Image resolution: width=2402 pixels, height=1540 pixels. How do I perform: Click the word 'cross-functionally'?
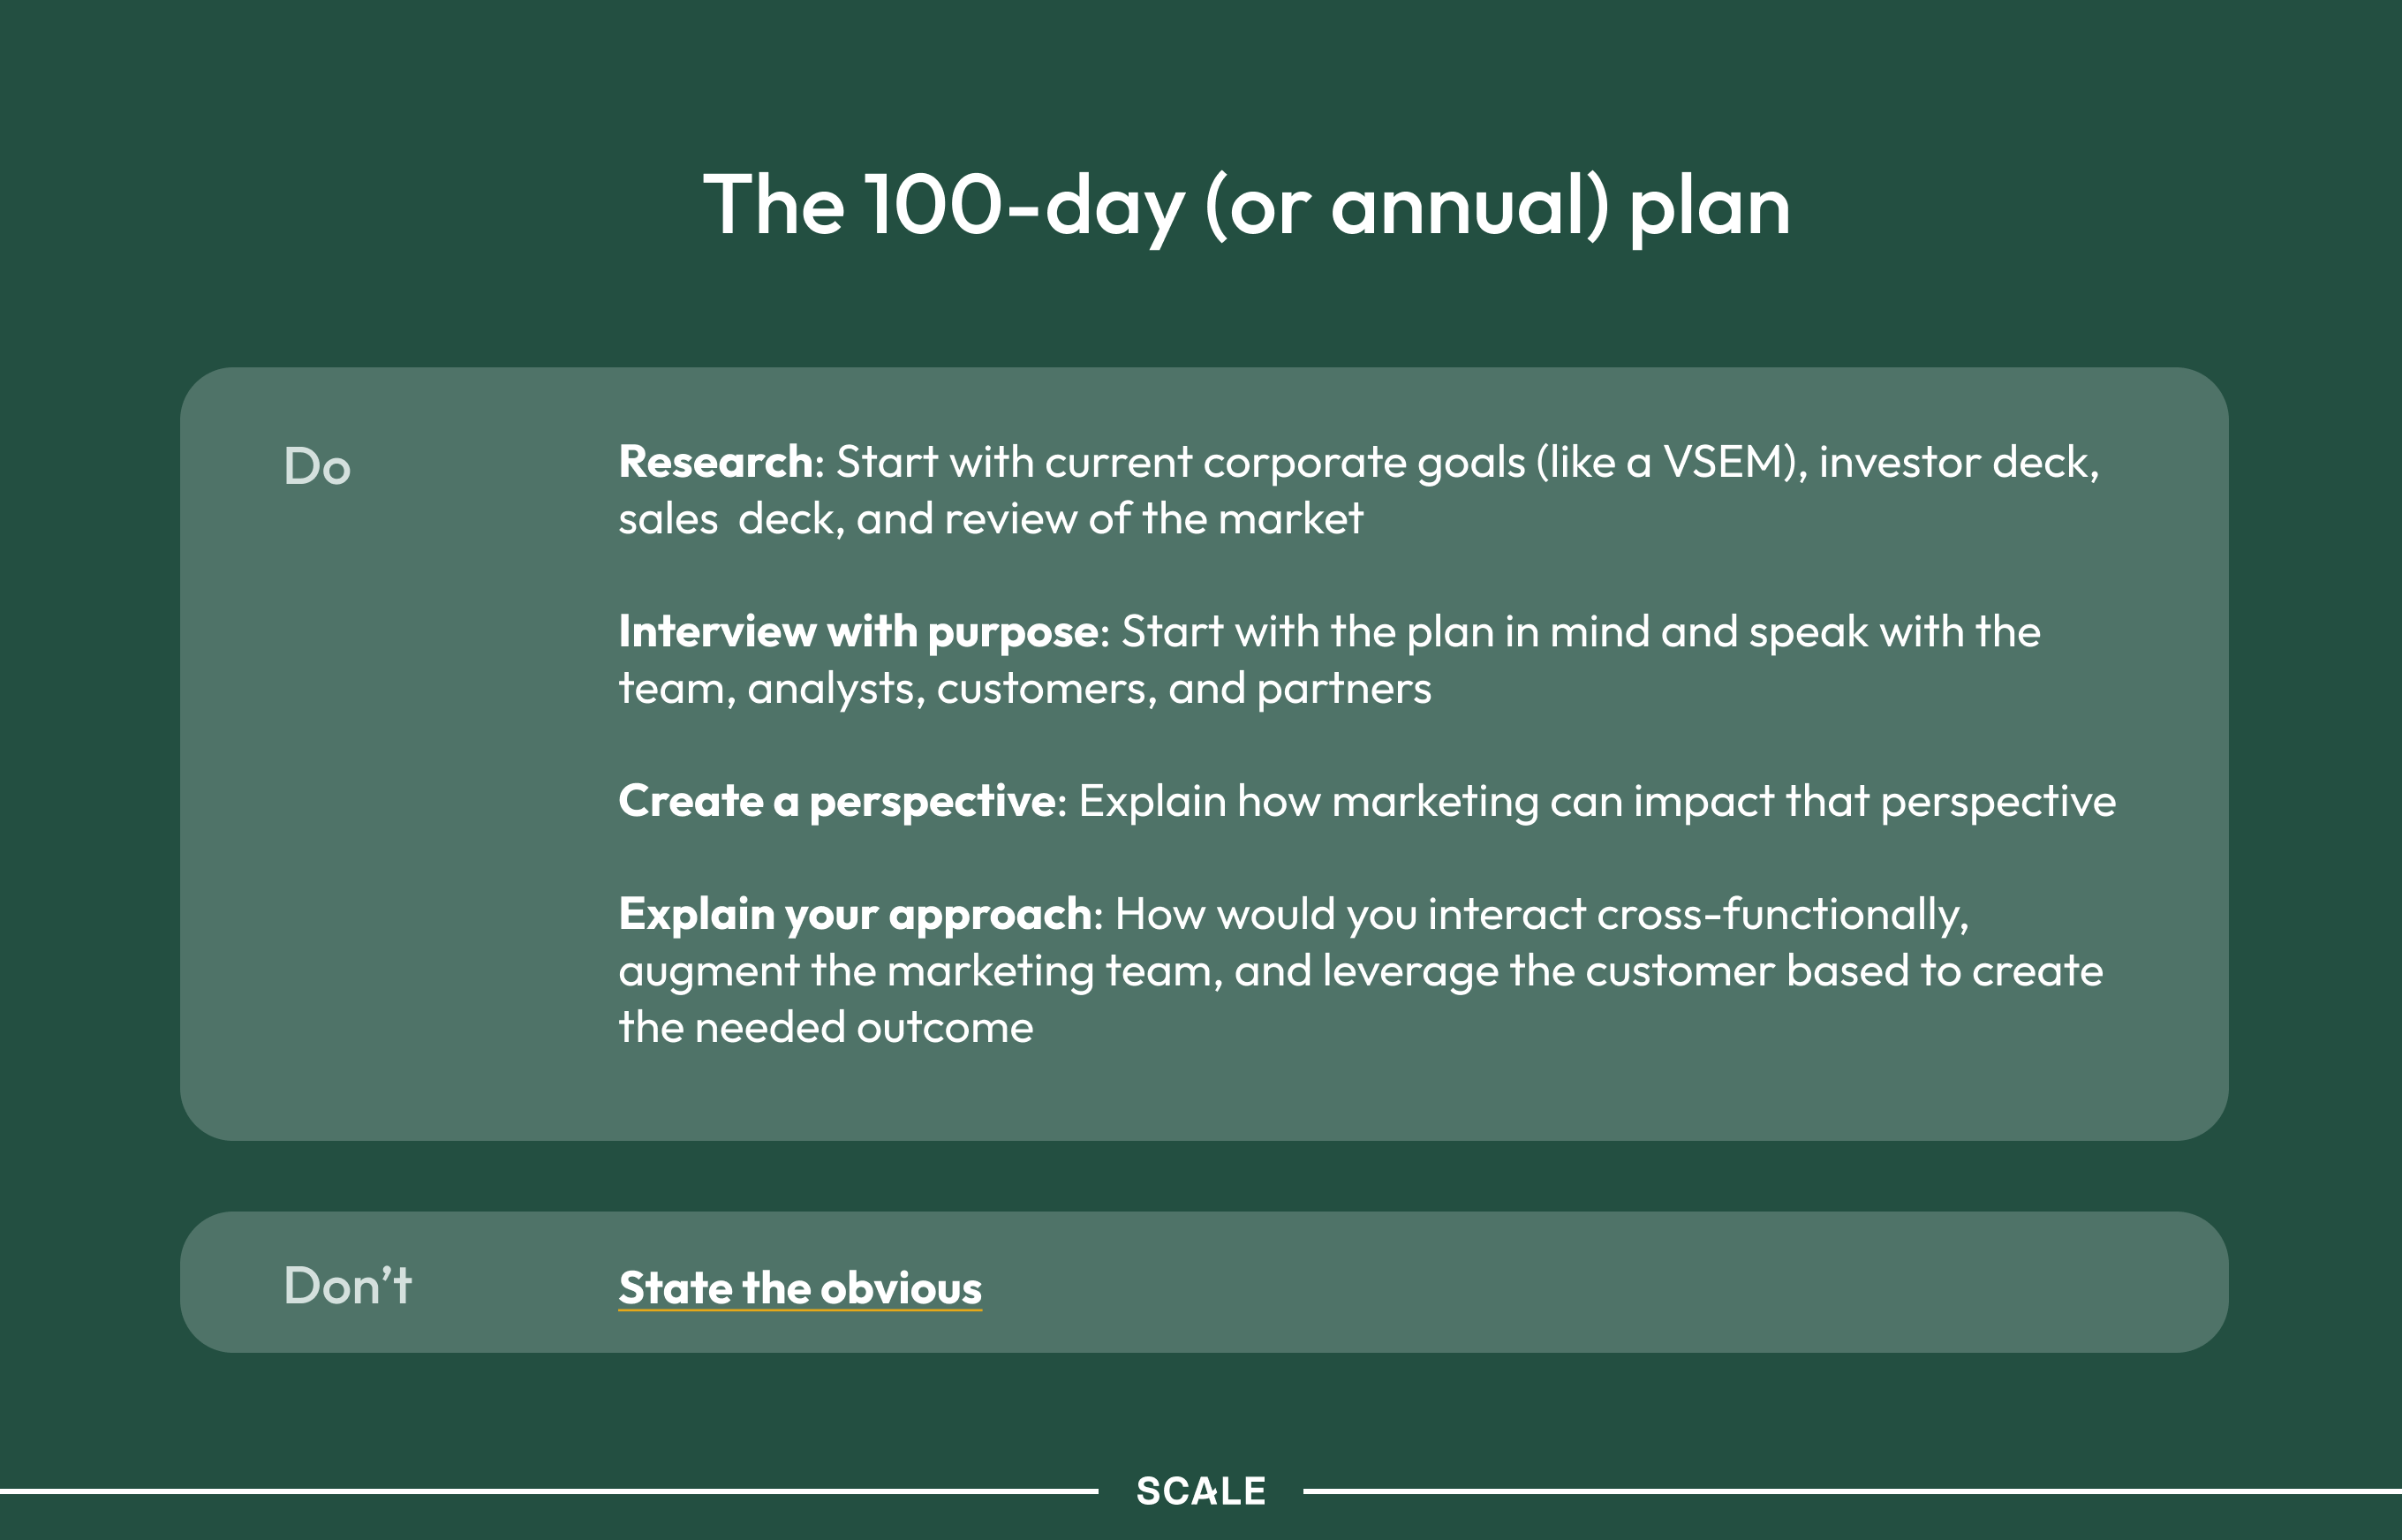pyautogui.click(x=1782, y=914)
